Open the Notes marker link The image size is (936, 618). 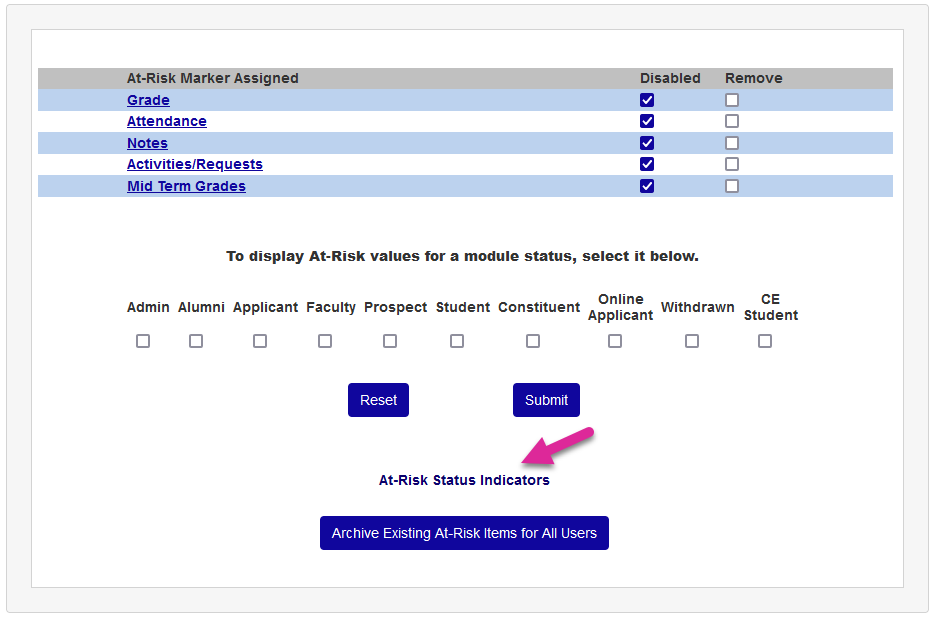[147, 143]
